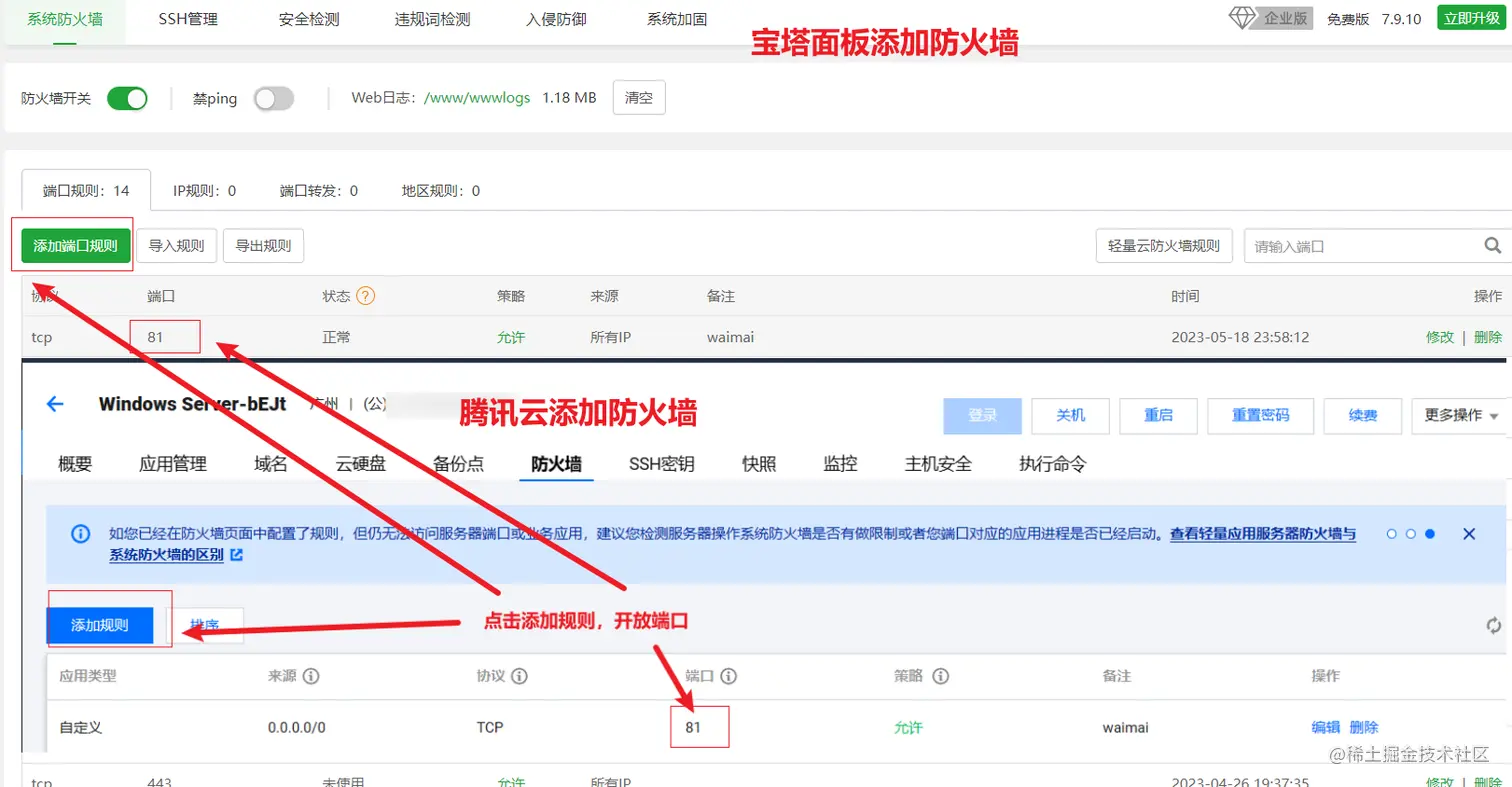Go to the 入侵防御 tab

tap(556, 18)
